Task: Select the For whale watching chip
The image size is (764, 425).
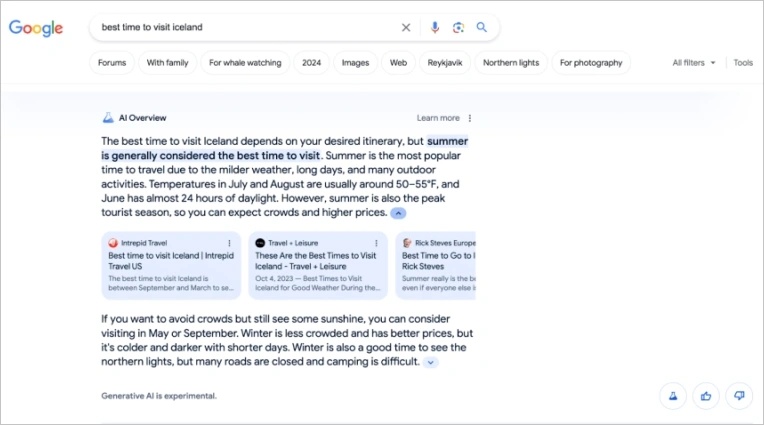Action: 245,62
